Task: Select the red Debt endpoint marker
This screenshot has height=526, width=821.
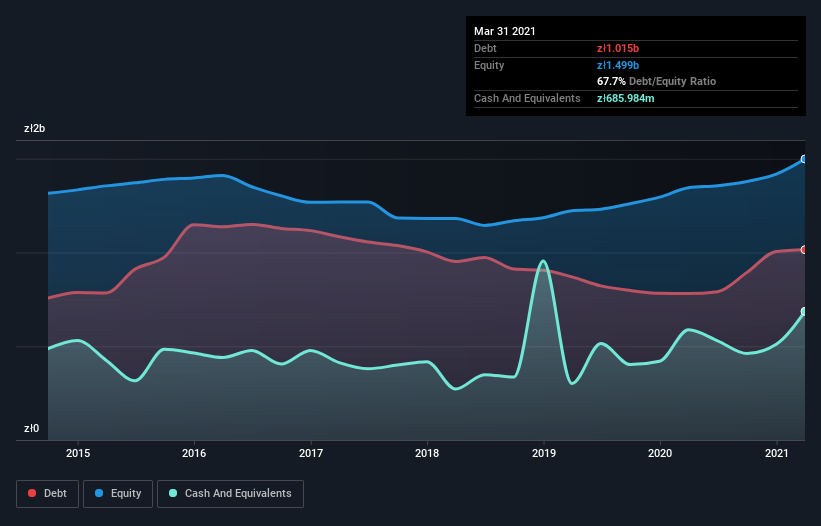Action: pyautogui.click(x=804, y=250)
